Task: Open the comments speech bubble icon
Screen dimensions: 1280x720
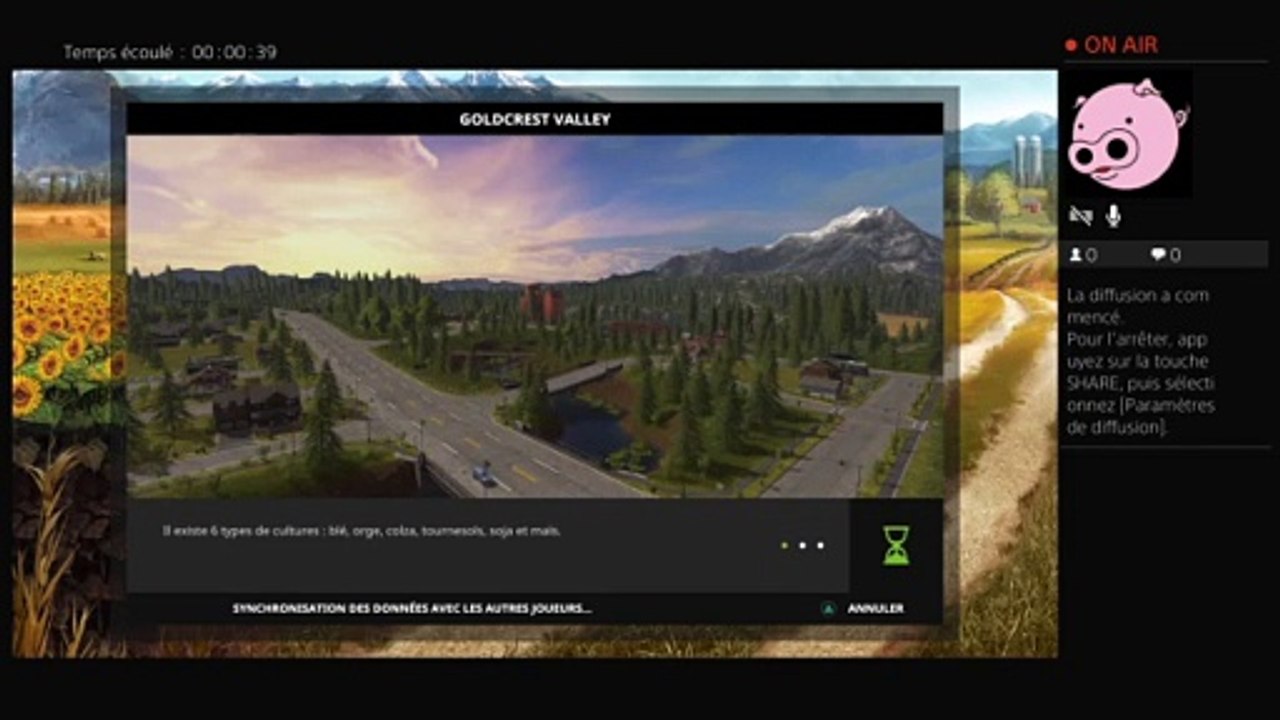Action: pos(1158,255)
